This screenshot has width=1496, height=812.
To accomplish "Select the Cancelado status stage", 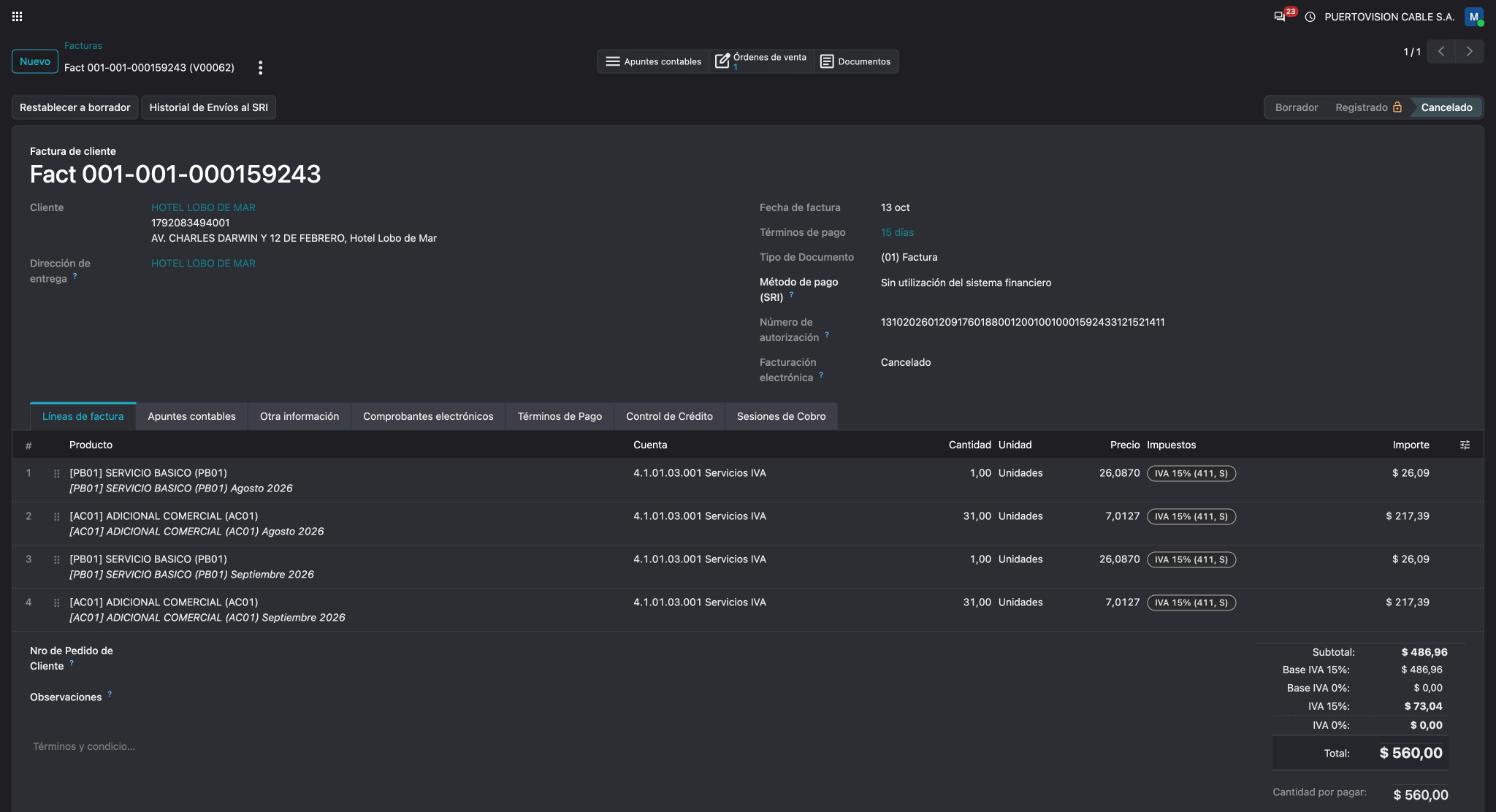I will coord(1446,108).
